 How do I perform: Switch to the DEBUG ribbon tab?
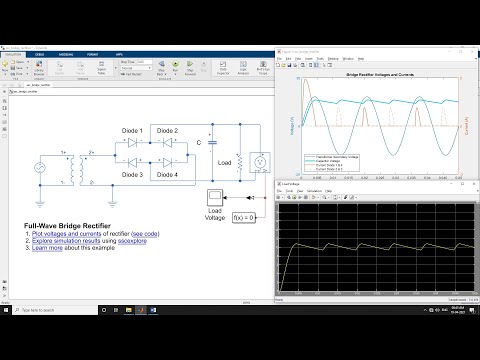click(x=40, y=54)
